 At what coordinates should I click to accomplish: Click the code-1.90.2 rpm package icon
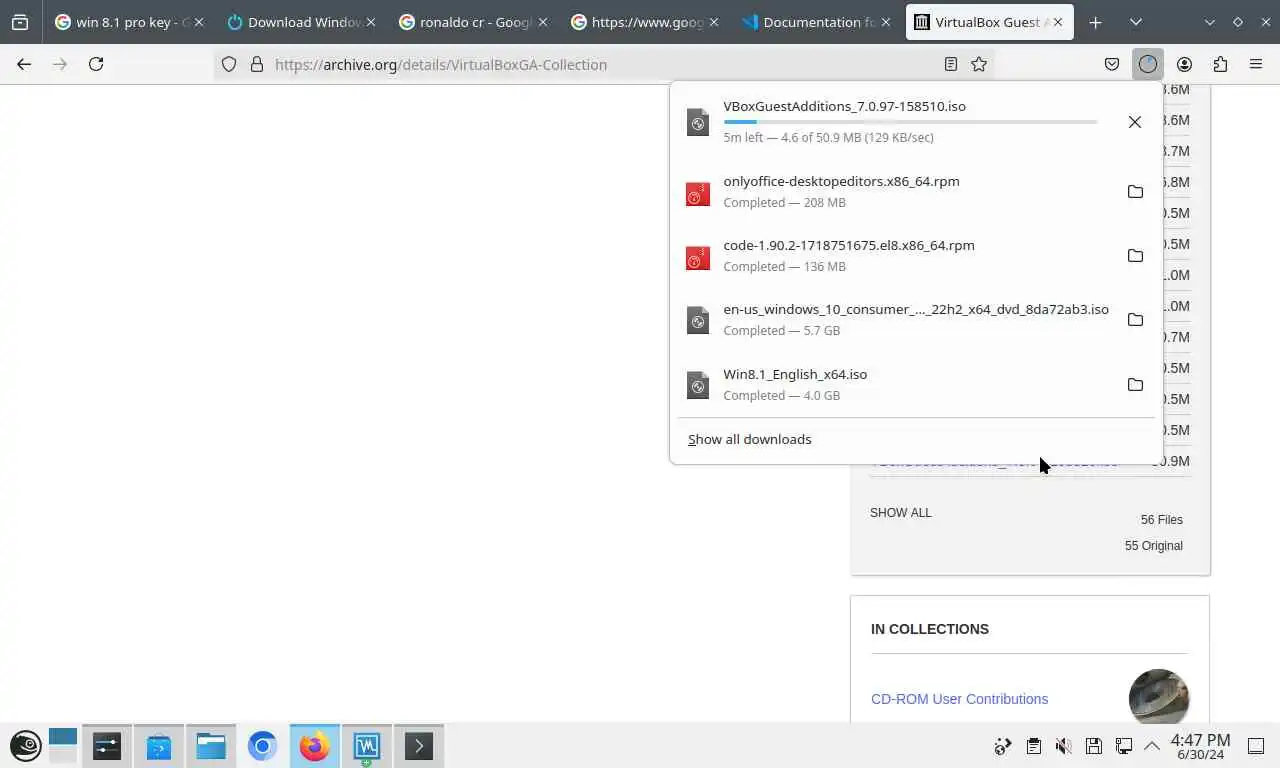[698, 256]
